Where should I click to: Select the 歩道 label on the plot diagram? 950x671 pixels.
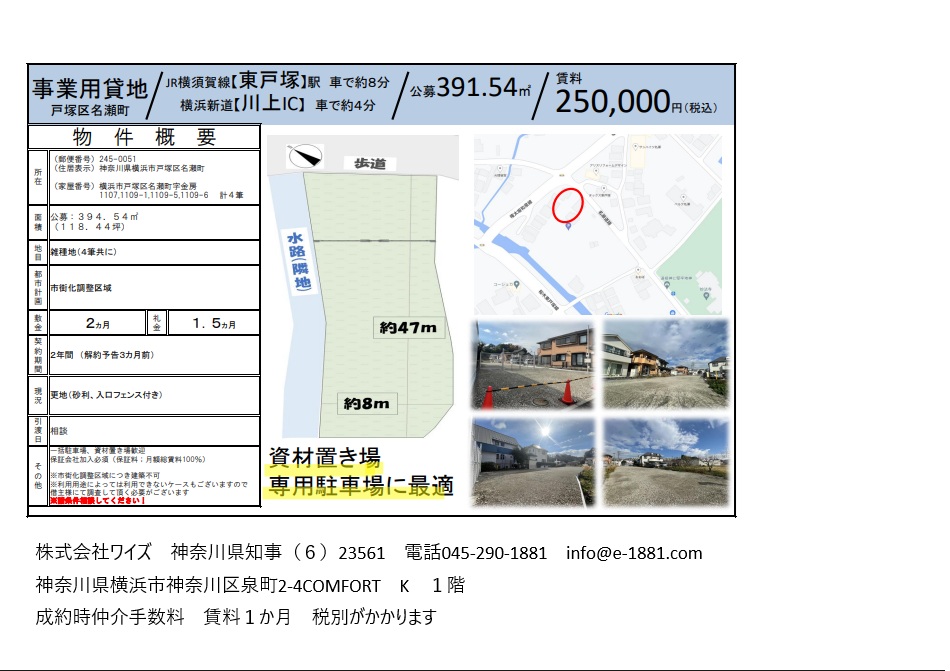pyautogui.click(x=368, y=162)
